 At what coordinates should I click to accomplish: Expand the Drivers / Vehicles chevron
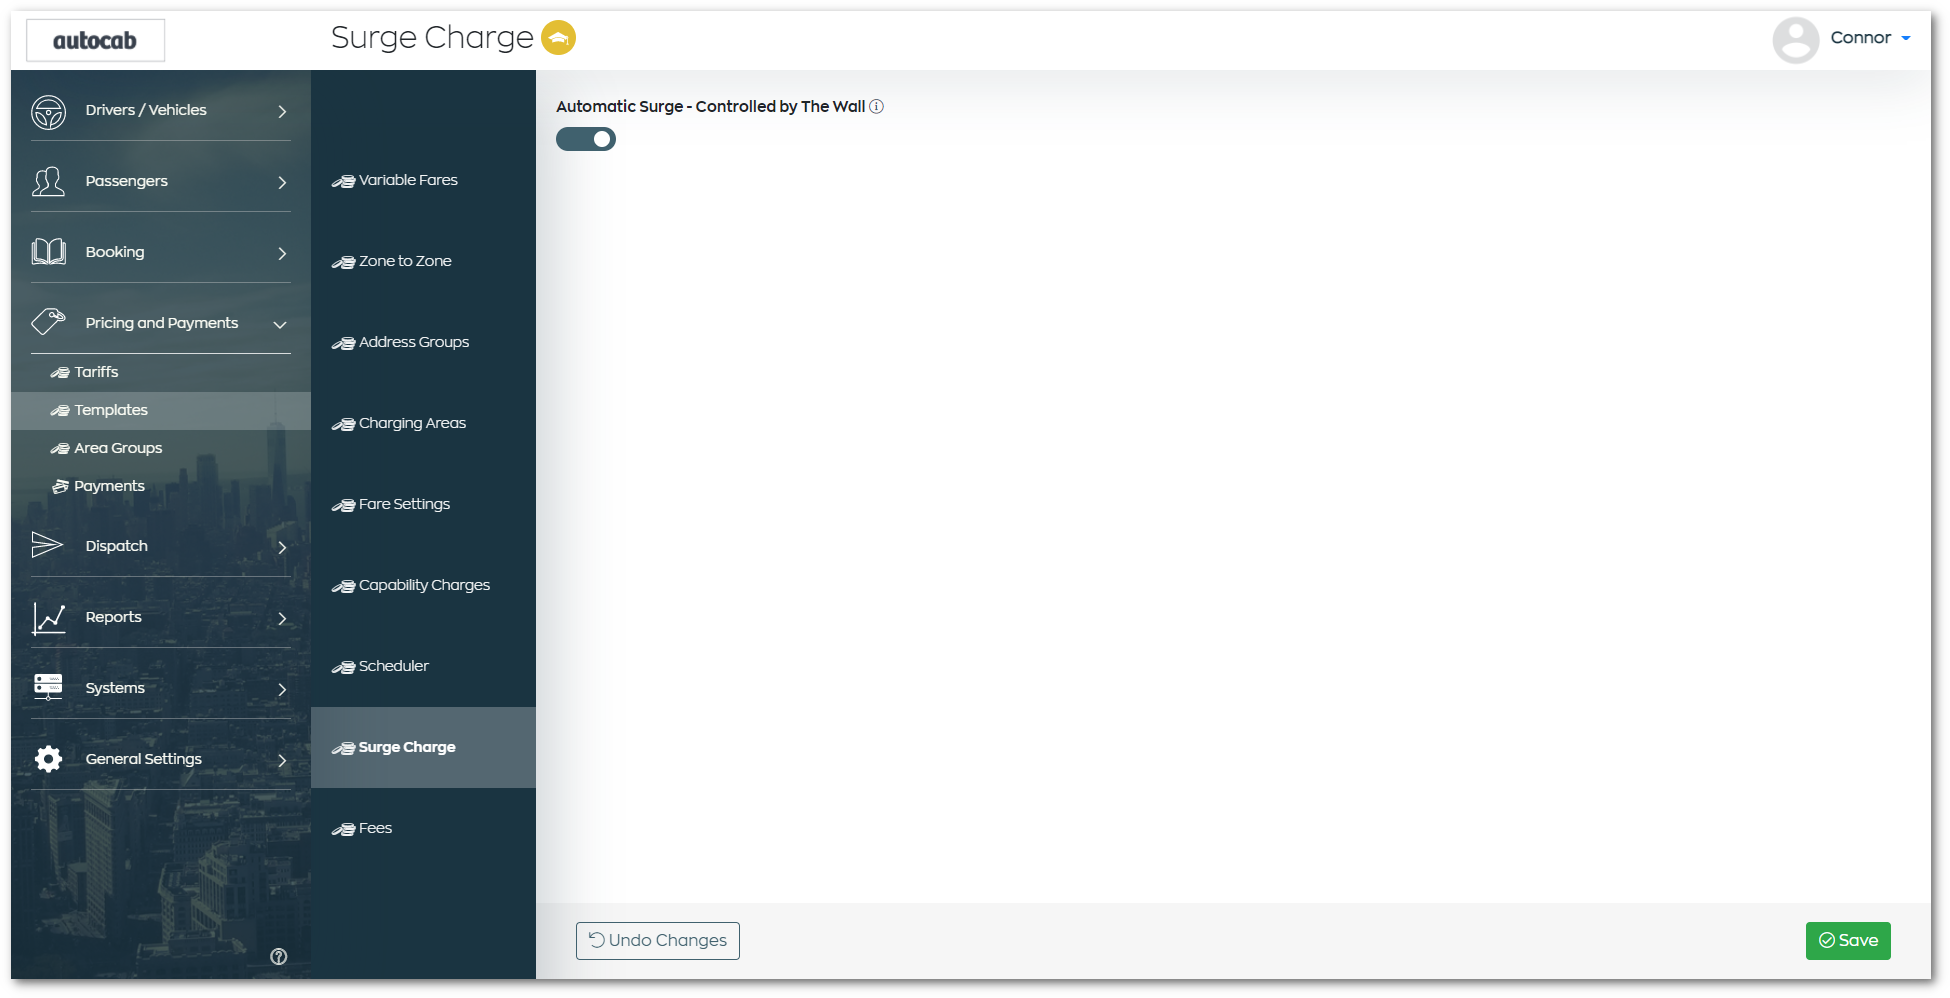pos(282,111)
